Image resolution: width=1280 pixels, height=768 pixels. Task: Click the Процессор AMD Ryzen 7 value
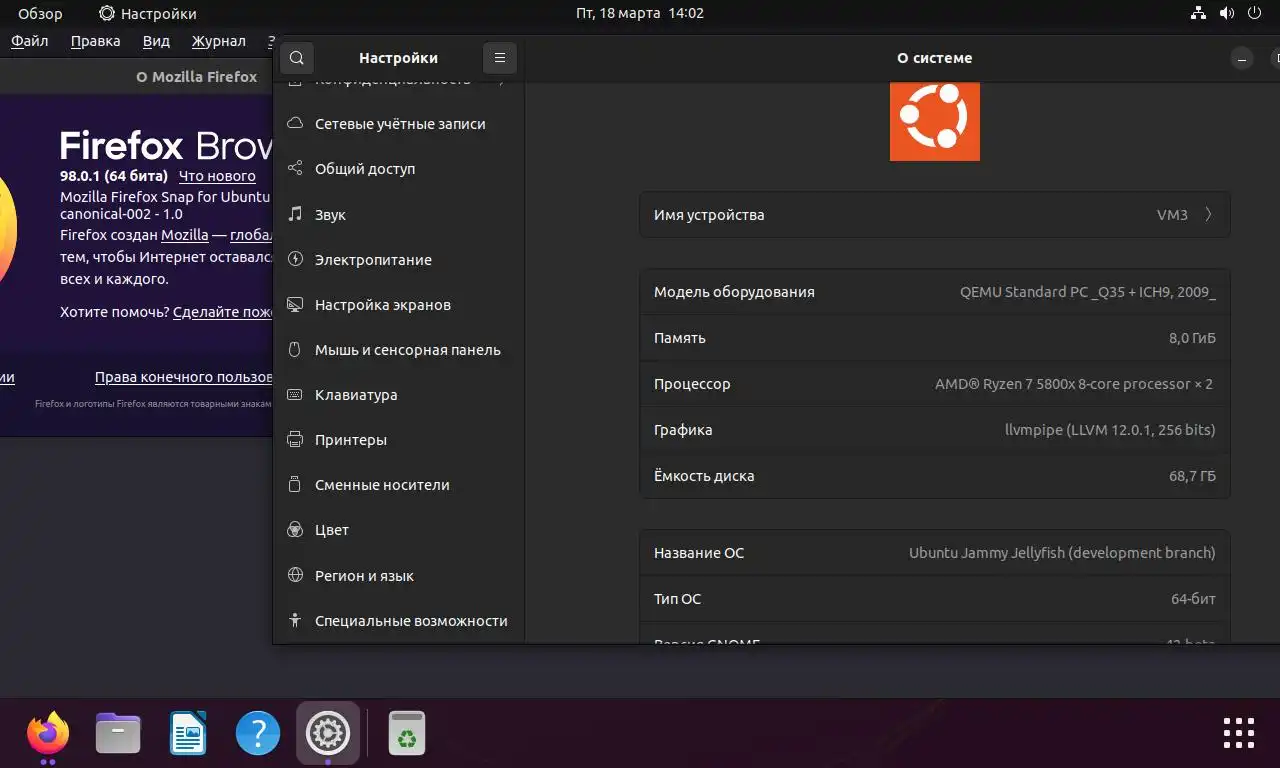point(1074,384)
